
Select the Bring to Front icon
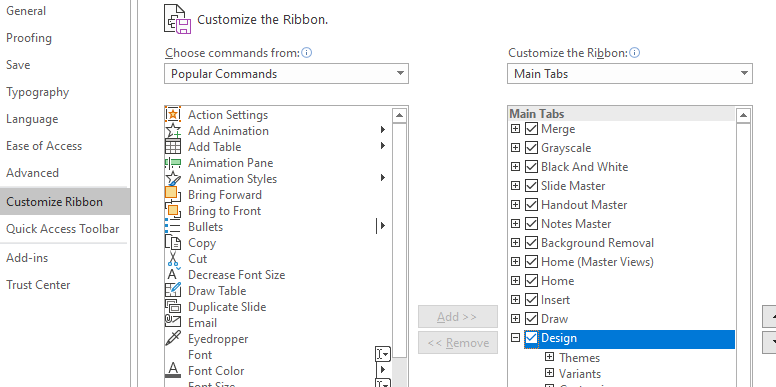[x=173, y=210]
